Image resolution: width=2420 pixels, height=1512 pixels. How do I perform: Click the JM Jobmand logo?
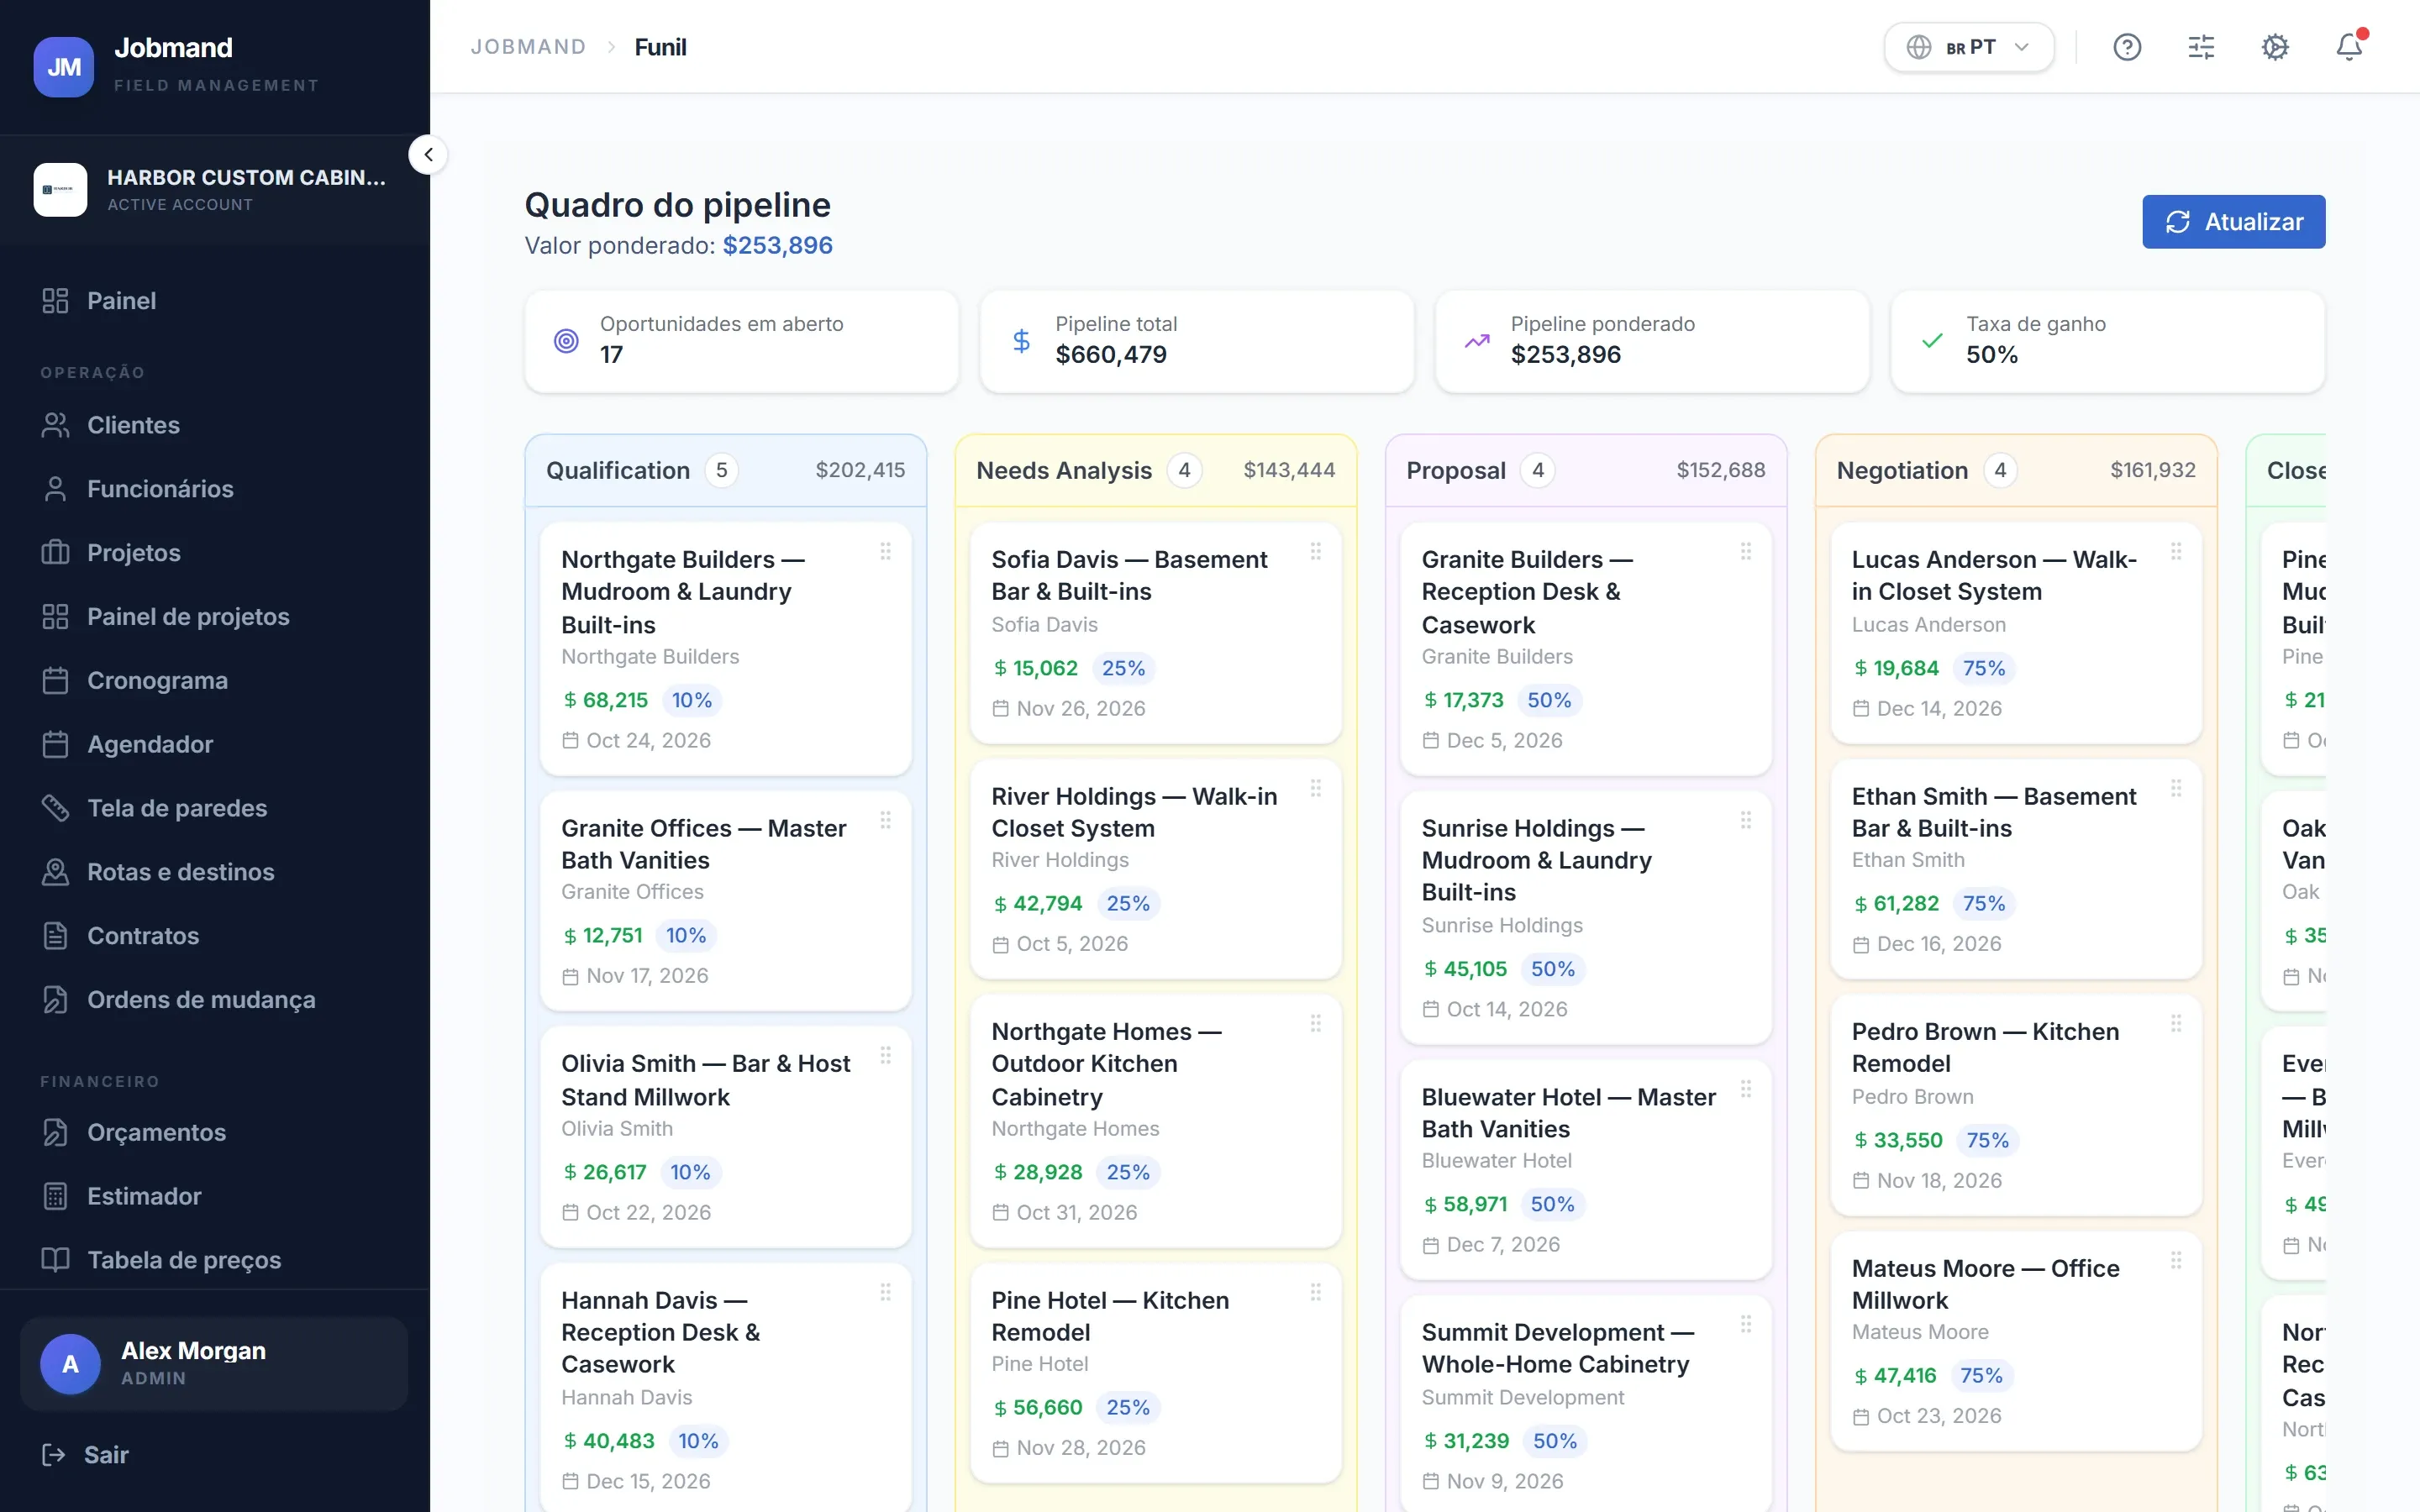(64, 66)
